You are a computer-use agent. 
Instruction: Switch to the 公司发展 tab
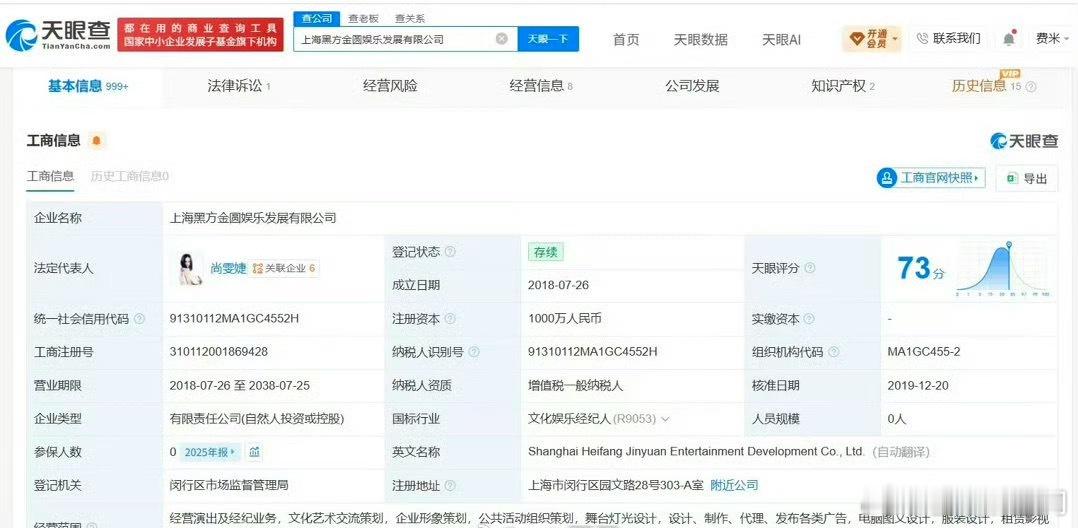point(692,87)
